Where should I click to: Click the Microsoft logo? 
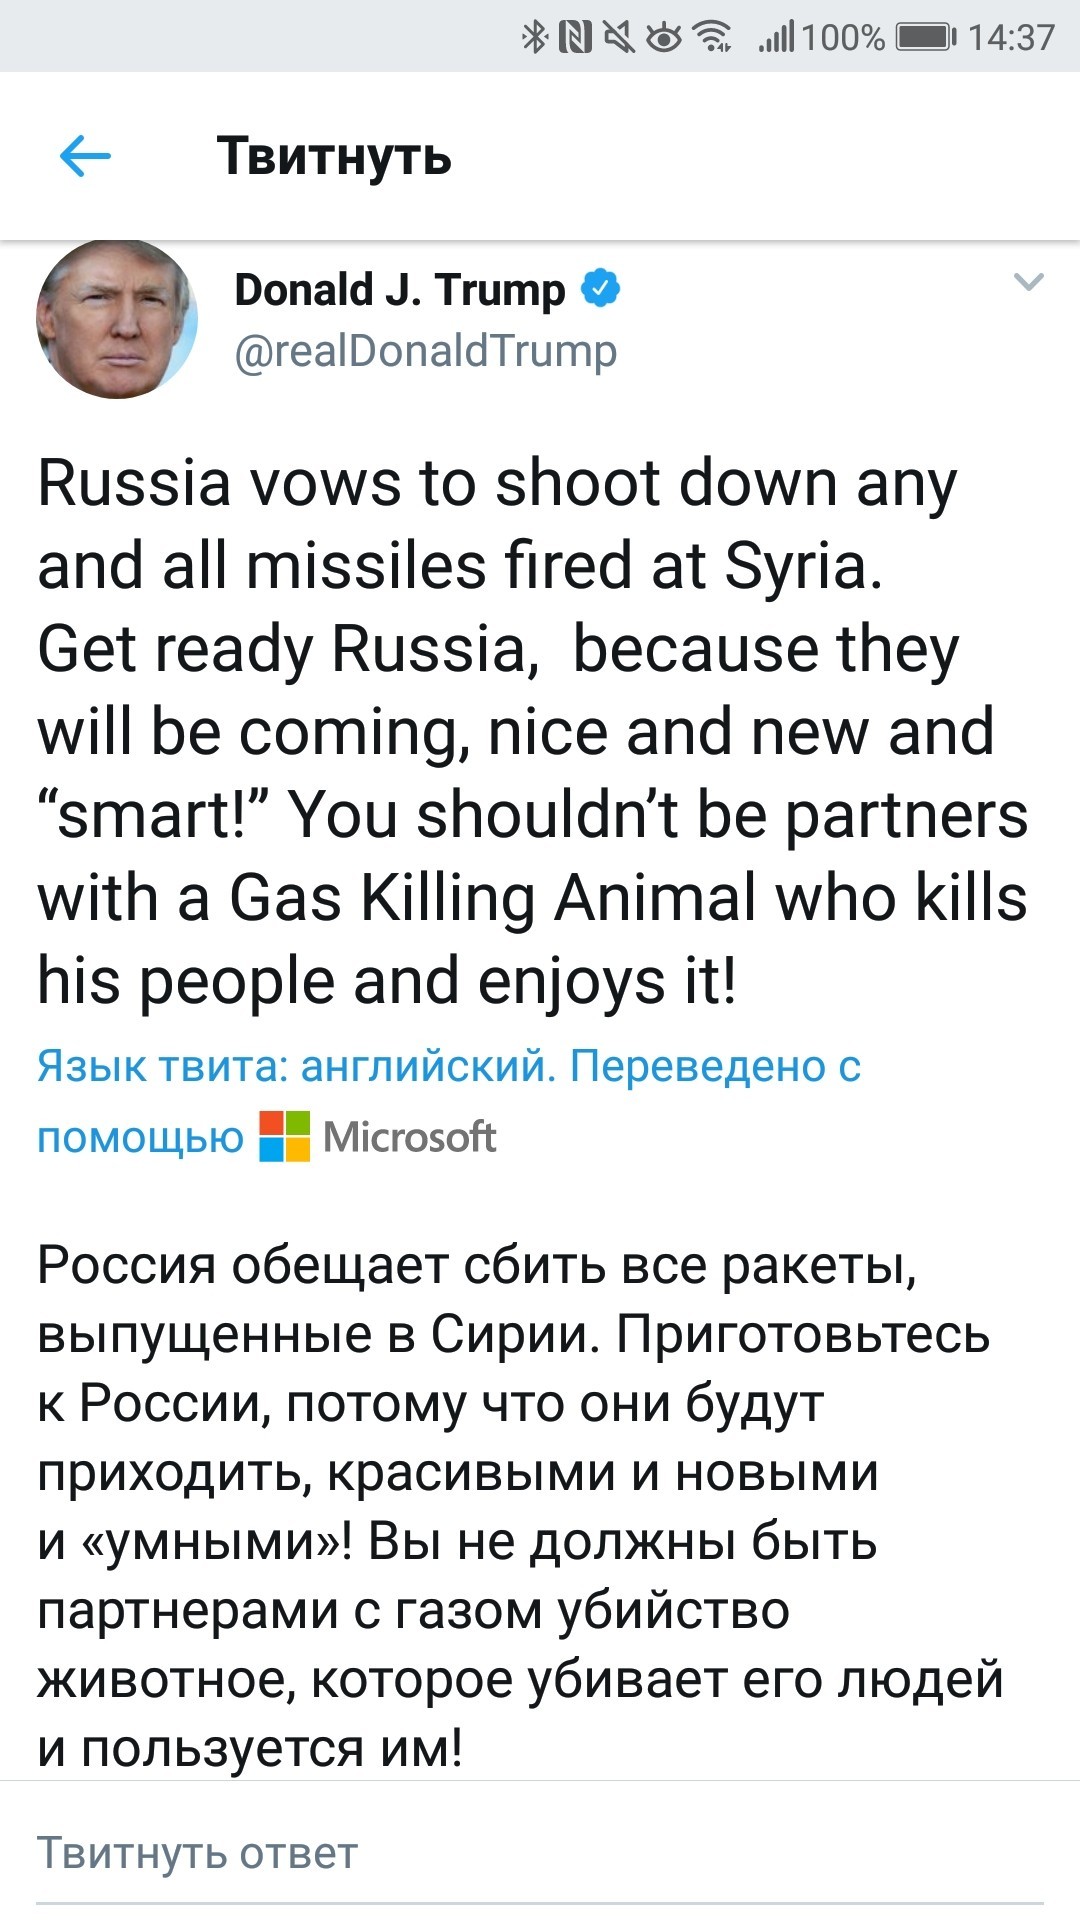point(284,1136)
